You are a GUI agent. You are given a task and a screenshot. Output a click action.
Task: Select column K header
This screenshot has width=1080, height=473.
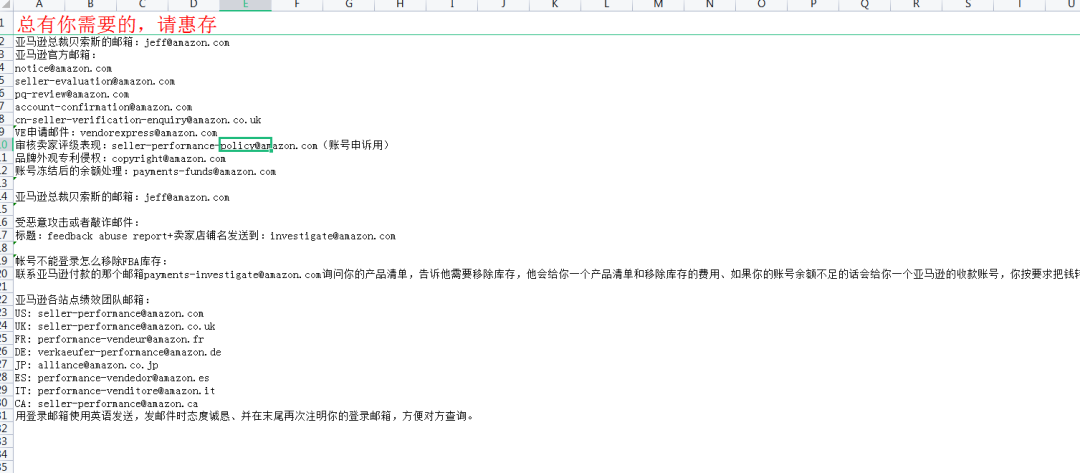[x=555, y=6]
